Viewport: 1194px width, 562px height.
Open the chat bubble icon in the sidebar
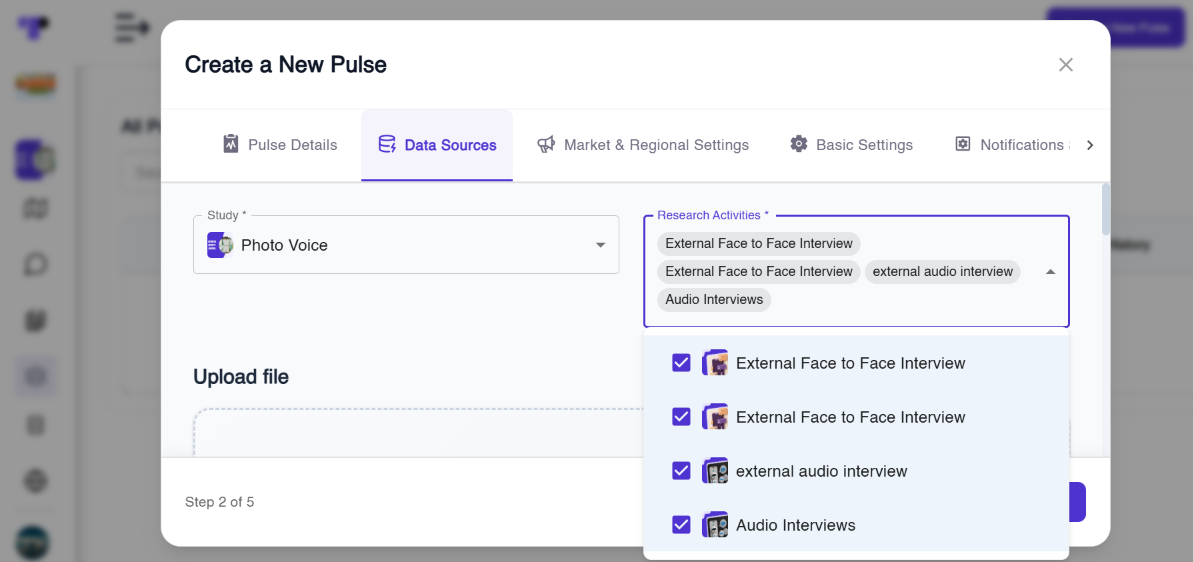tap(35, 264)
